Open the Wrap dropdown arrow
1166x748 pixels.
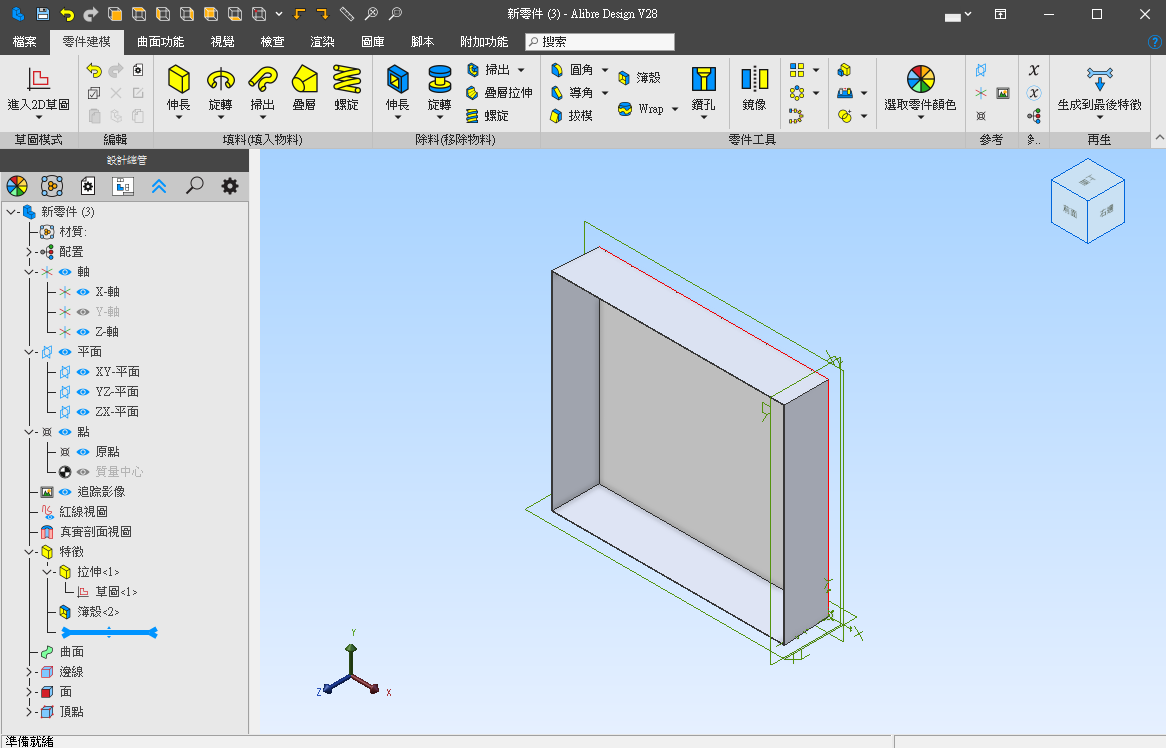click(x=675, y=109)
